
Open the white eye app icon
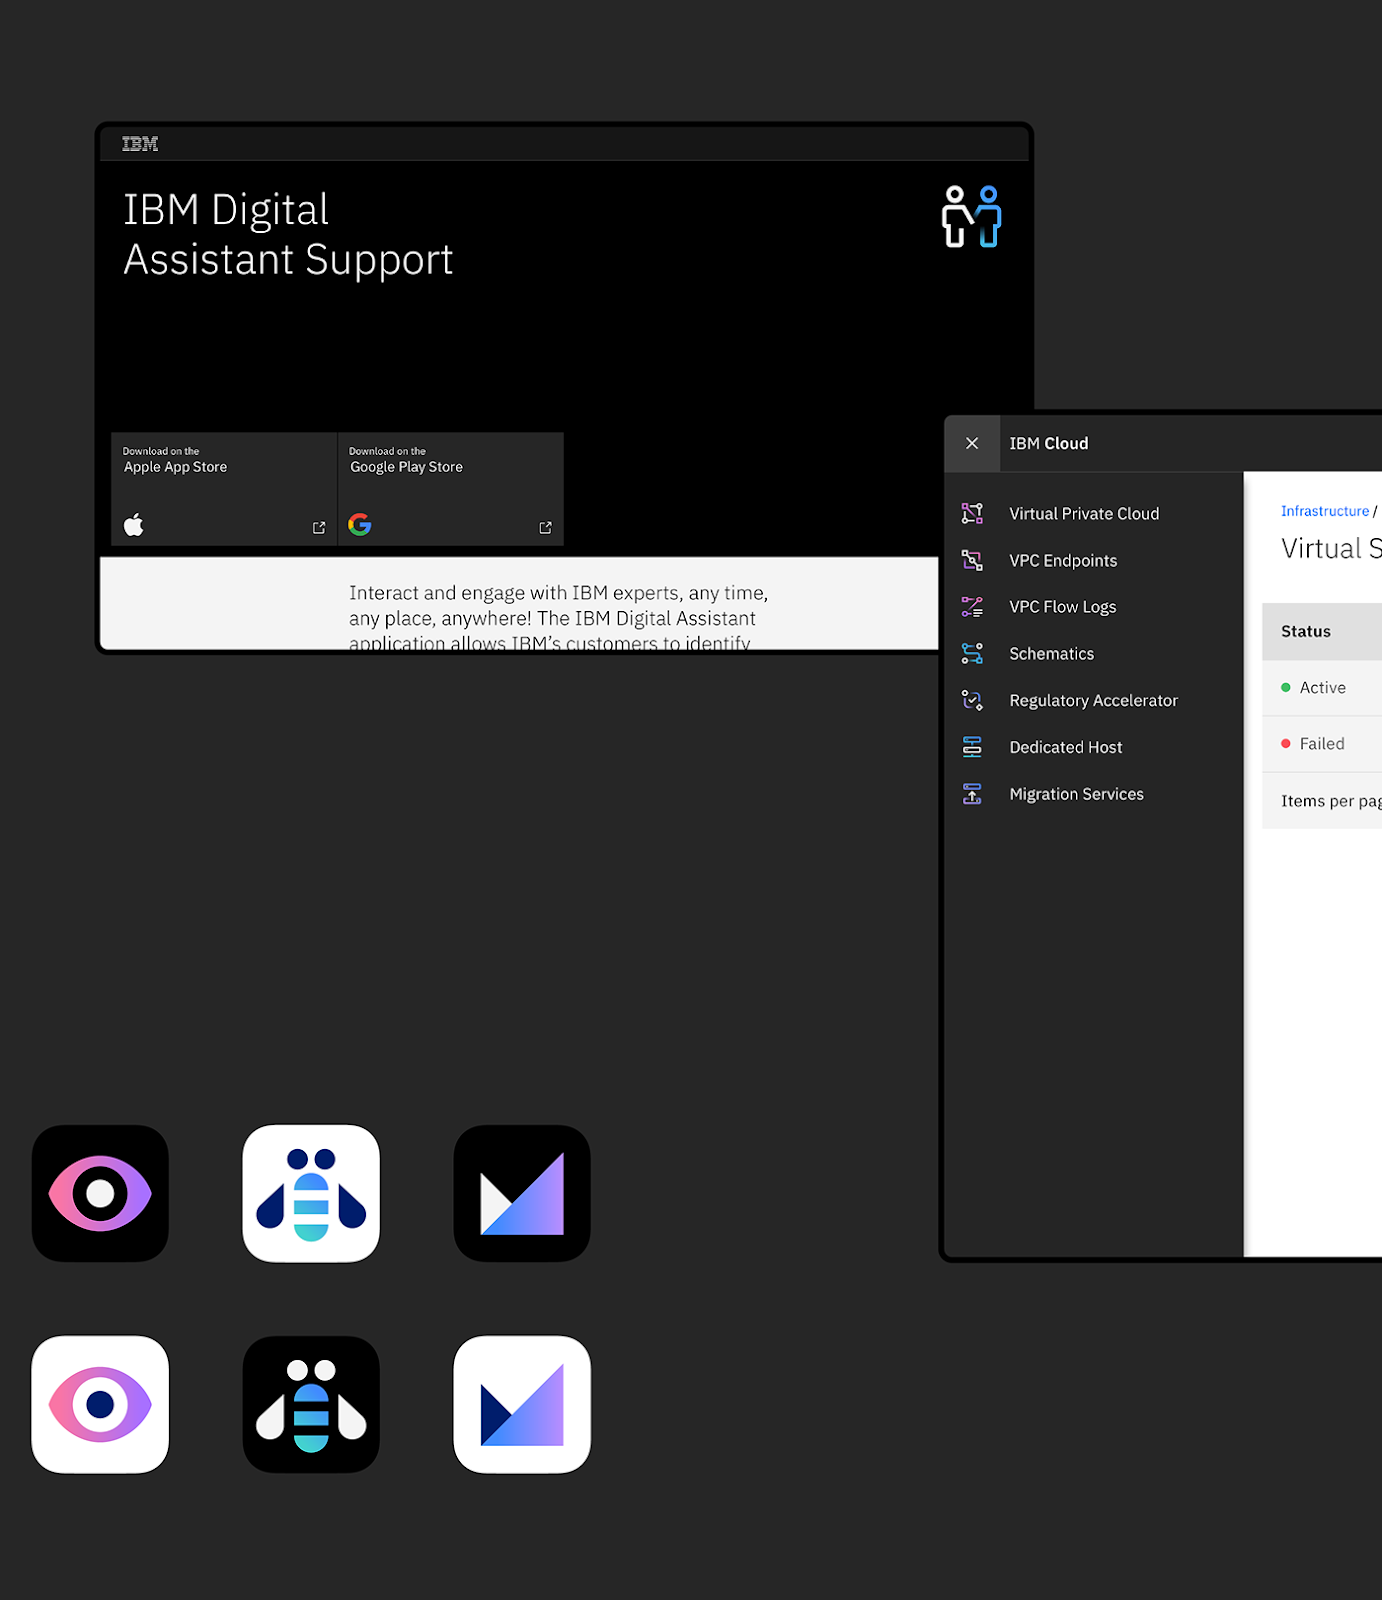click(100, 1404)
